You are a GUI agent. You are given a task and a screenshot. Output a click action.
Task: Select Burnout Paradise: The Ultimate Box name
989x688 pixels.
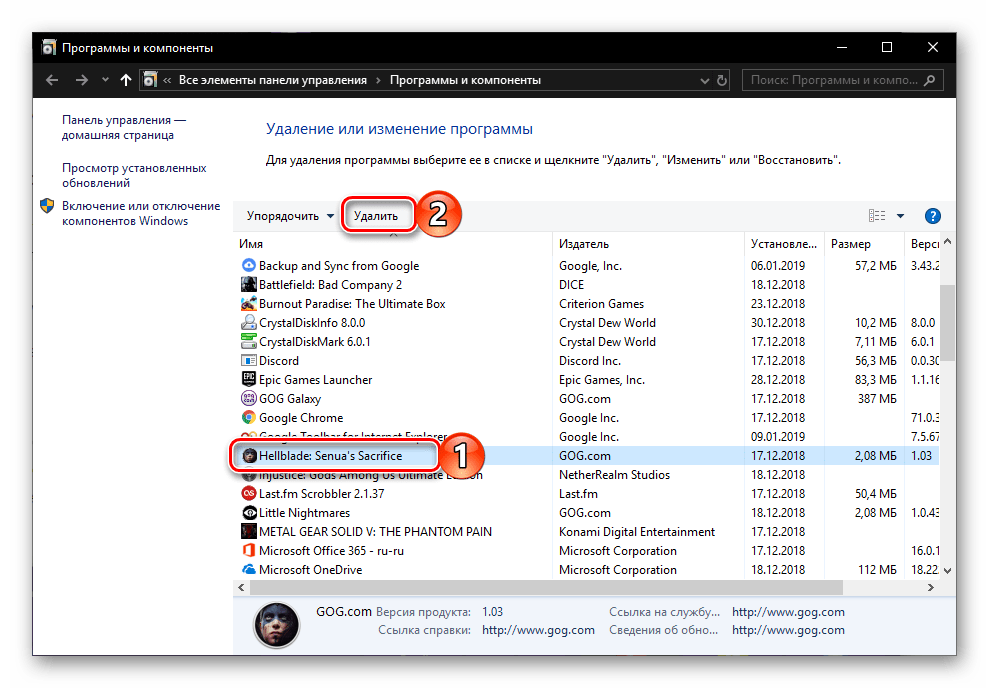pyautogui.click(x=352, y=304)
